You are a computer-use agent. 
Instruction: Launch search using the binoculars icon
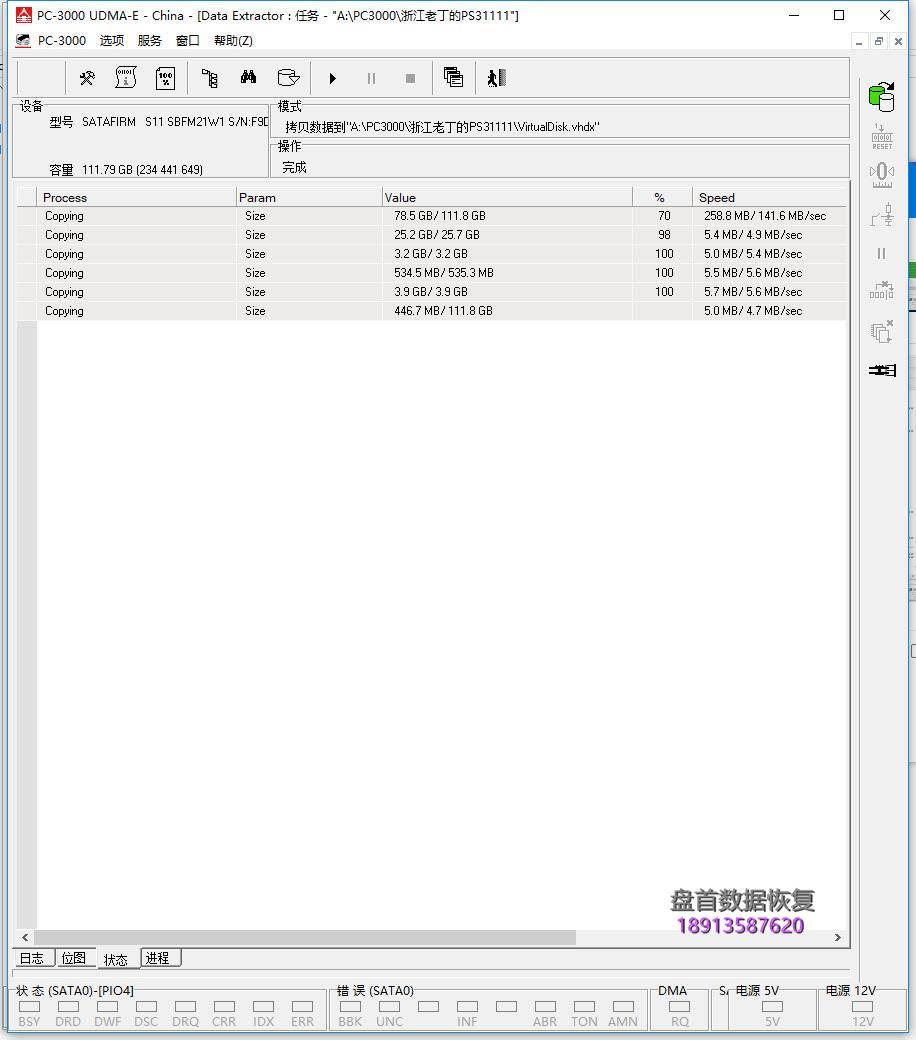(x=246, y=78)
